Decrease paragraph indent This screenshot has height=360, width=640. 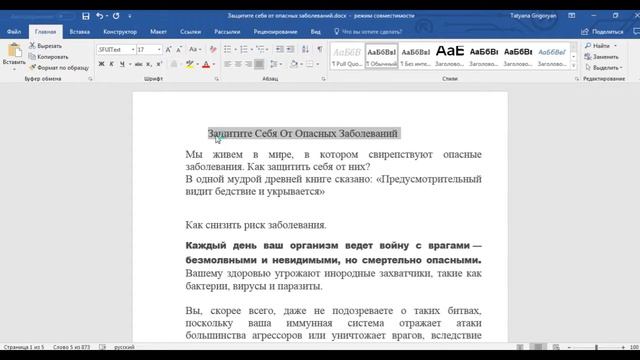280,49
